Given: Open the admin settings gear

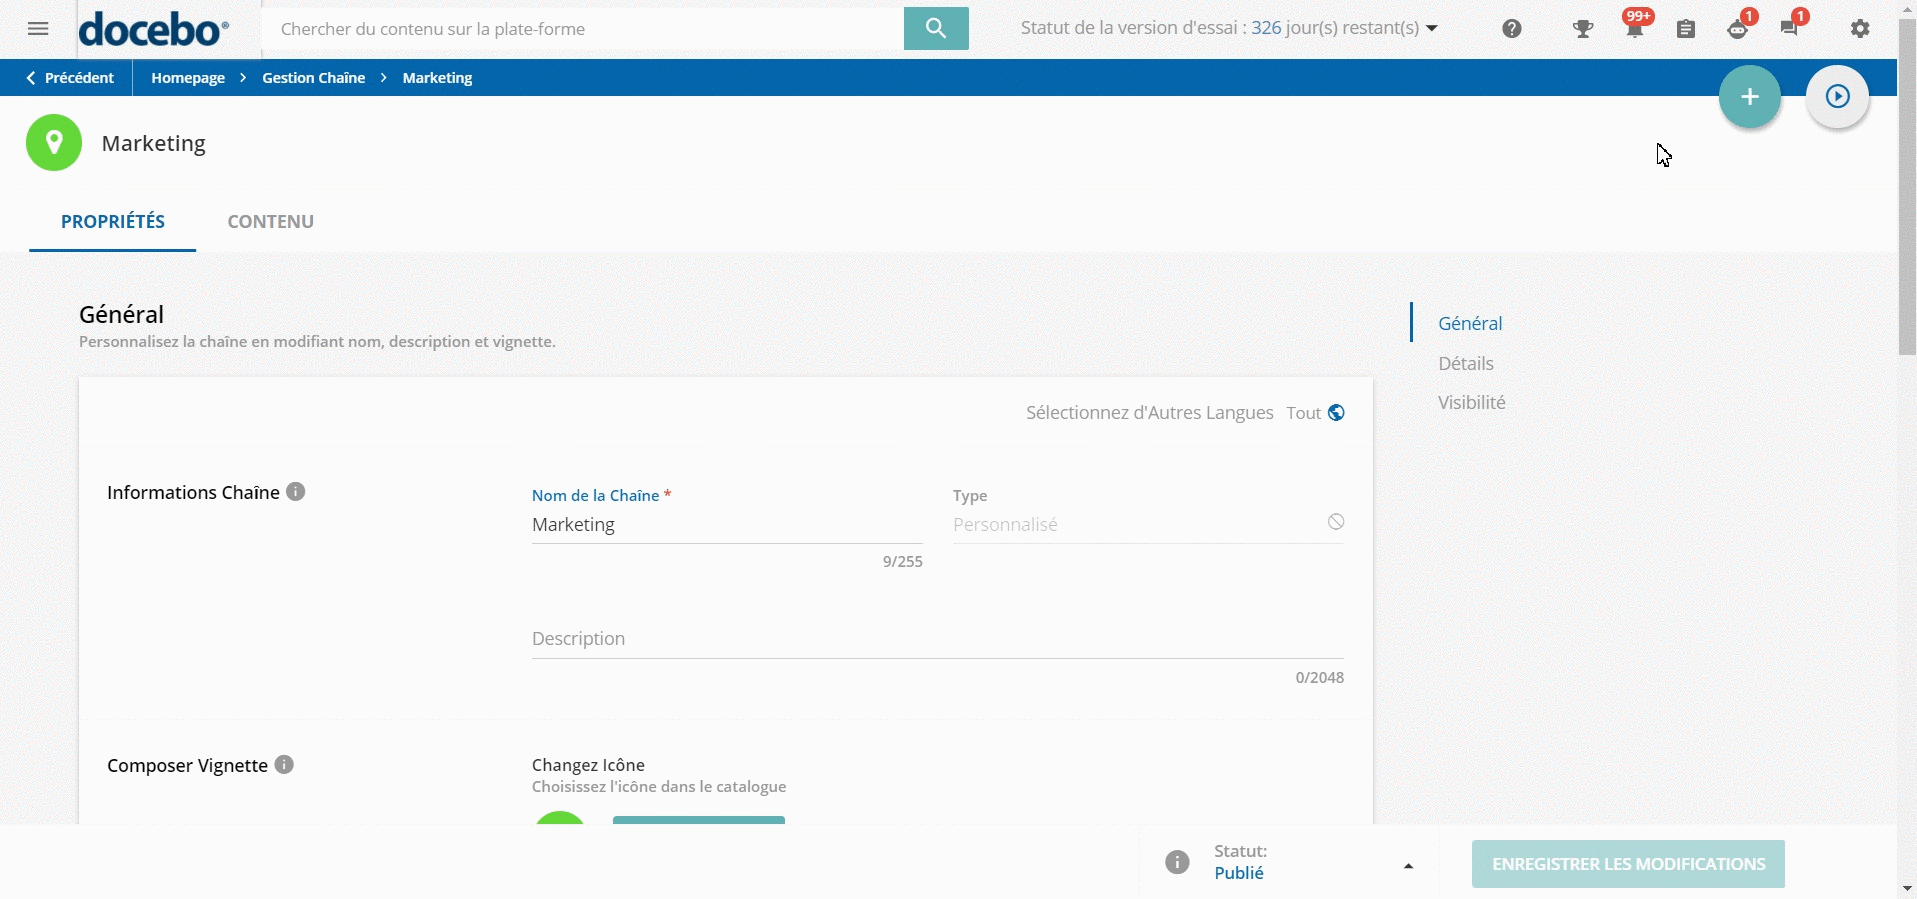Looking at the screenshot, I should 1859,29.
